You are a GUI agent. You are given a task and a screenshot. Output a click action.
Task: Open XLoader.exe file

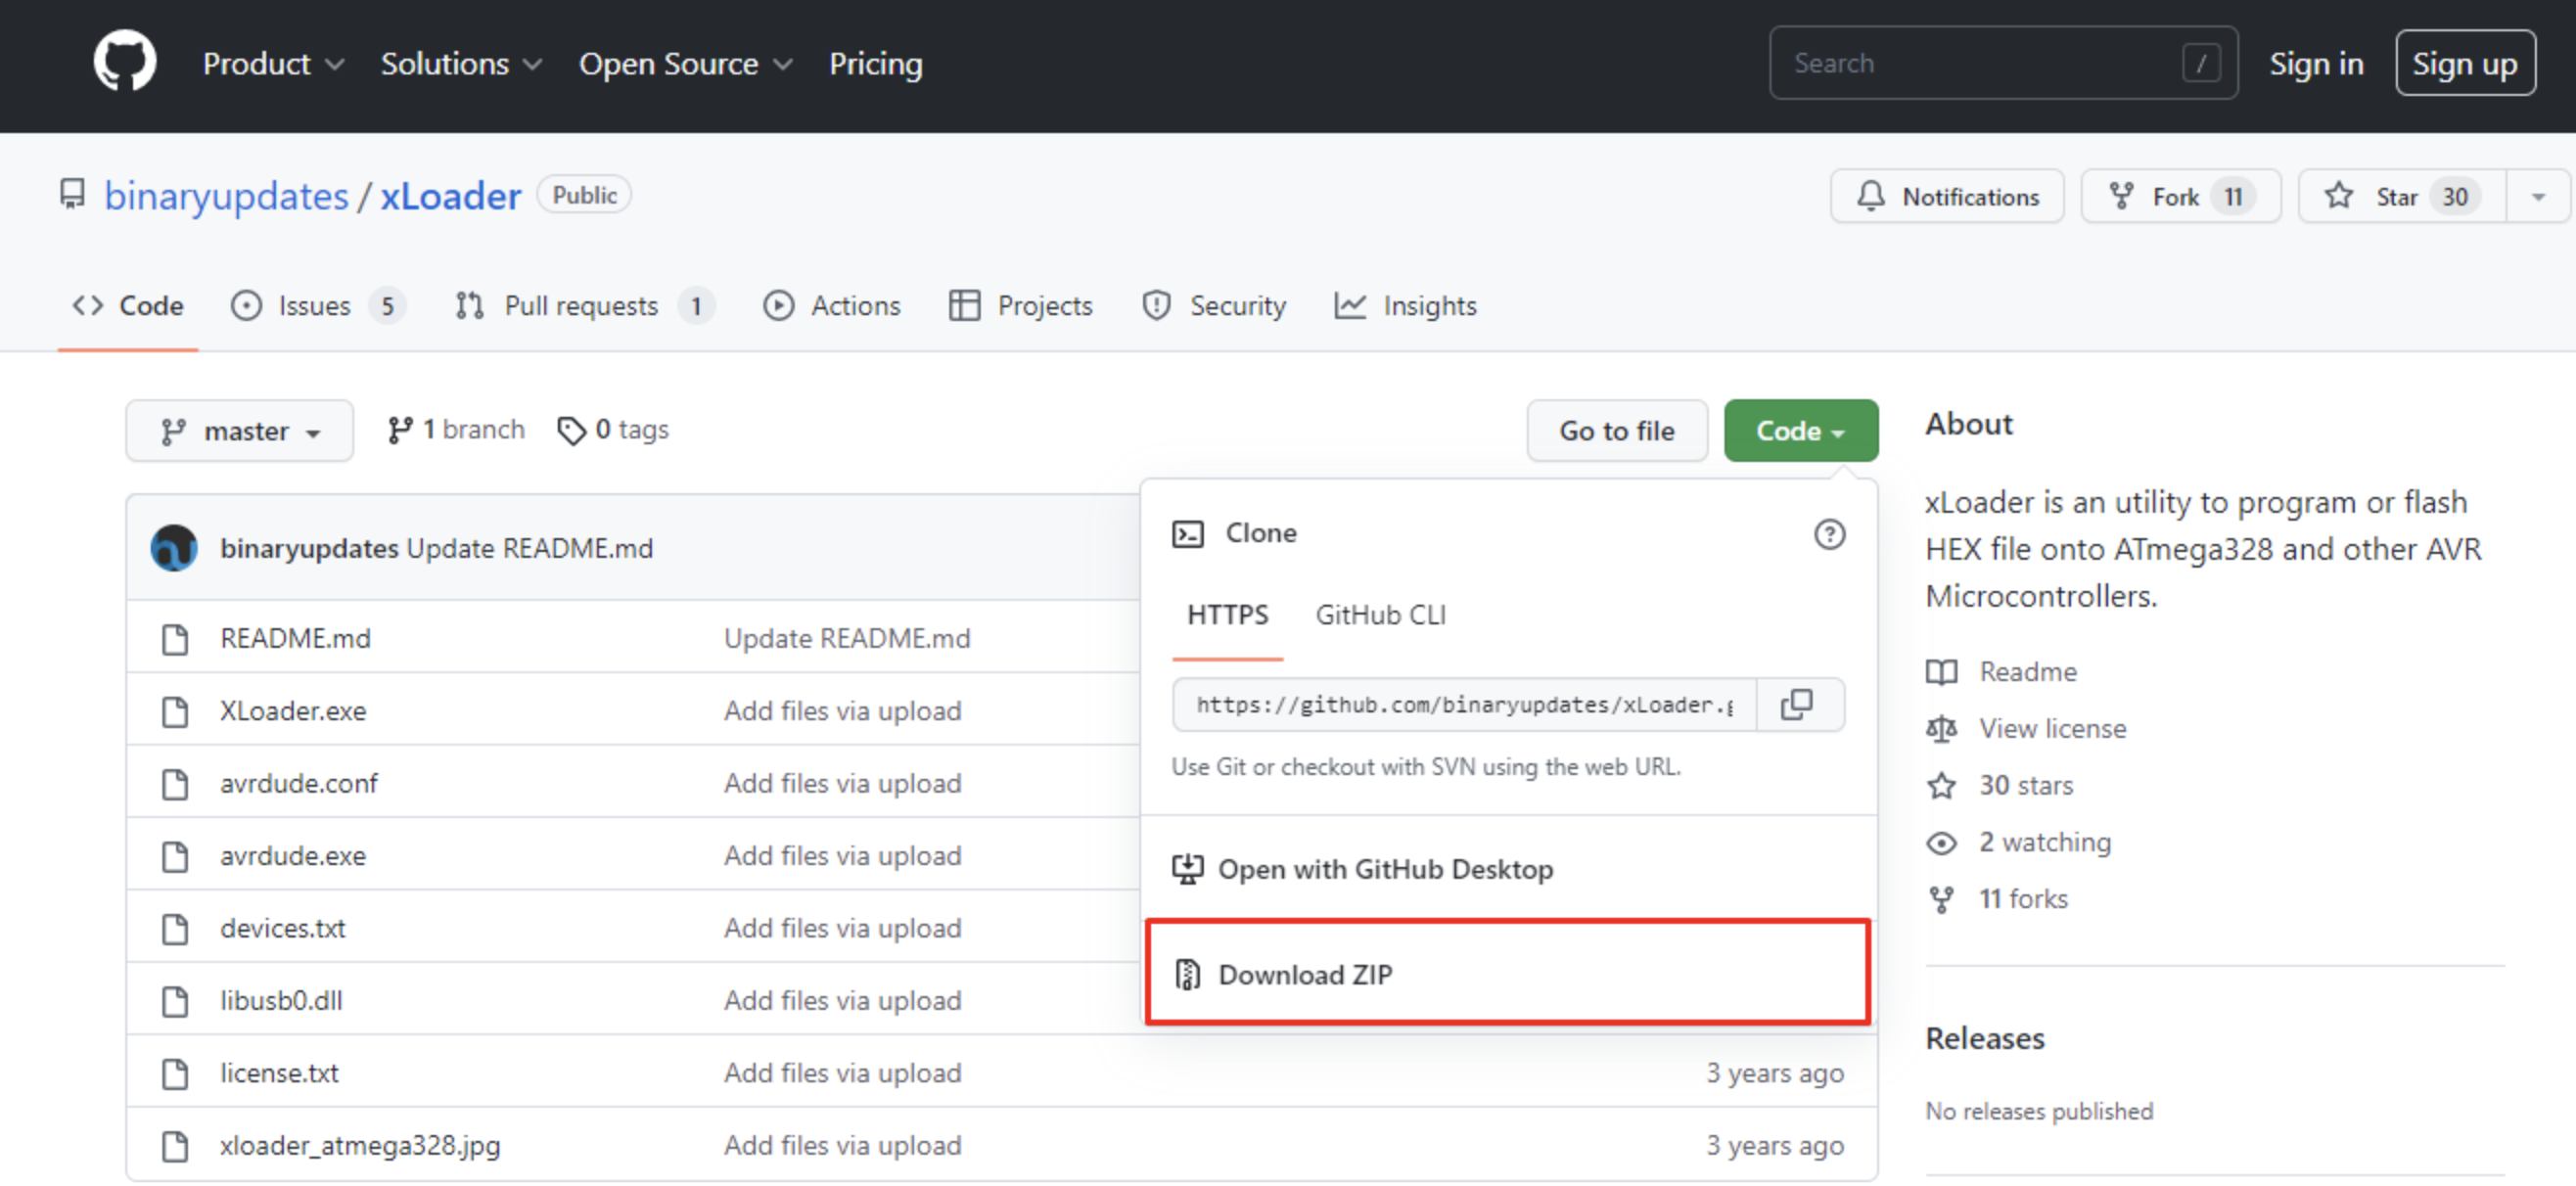(x=293, y=710)
